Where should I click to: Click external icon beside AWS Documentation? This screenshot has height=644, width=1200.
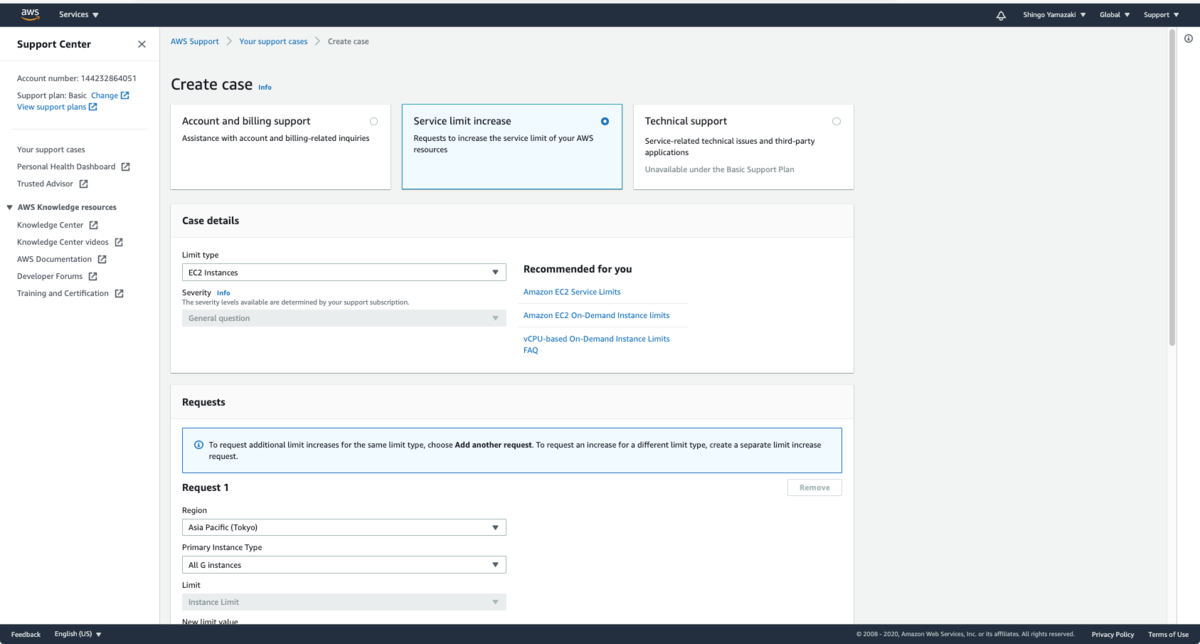(x=102, y=259)
